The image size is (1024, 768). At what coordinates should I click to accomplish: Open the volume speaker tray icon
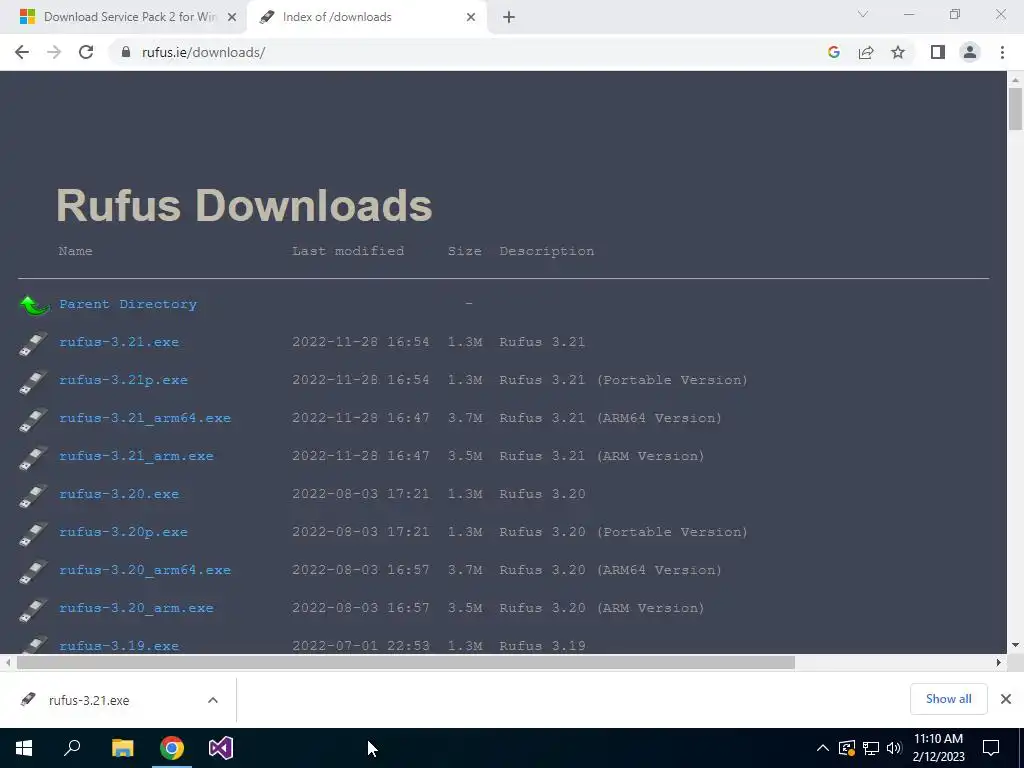tap(894, 748)
